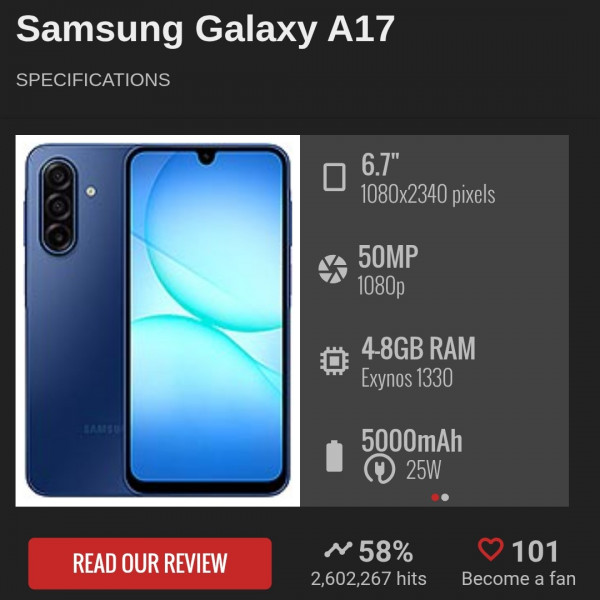Click the charging plug icon
Image resolution: width=600 pixels, height=600 pixels.
click(379, 468)
